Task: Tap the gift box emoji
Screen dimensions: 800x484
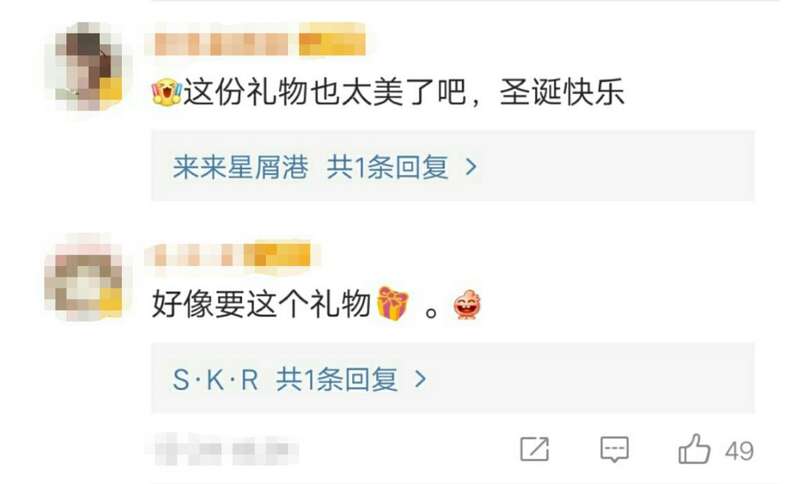Action: coord(393,303)
